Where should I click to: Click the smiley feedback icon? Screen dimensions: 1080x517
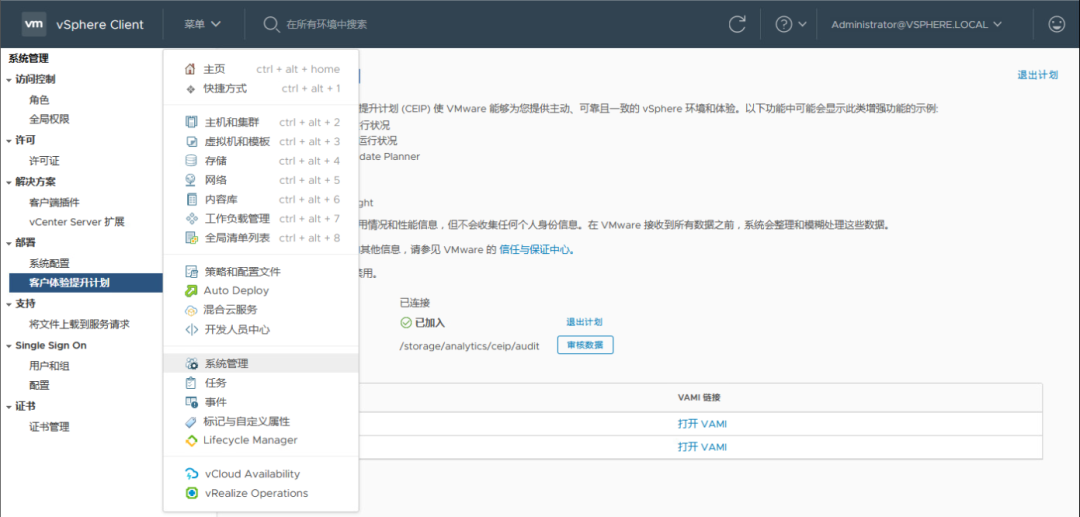[1056, 24]
